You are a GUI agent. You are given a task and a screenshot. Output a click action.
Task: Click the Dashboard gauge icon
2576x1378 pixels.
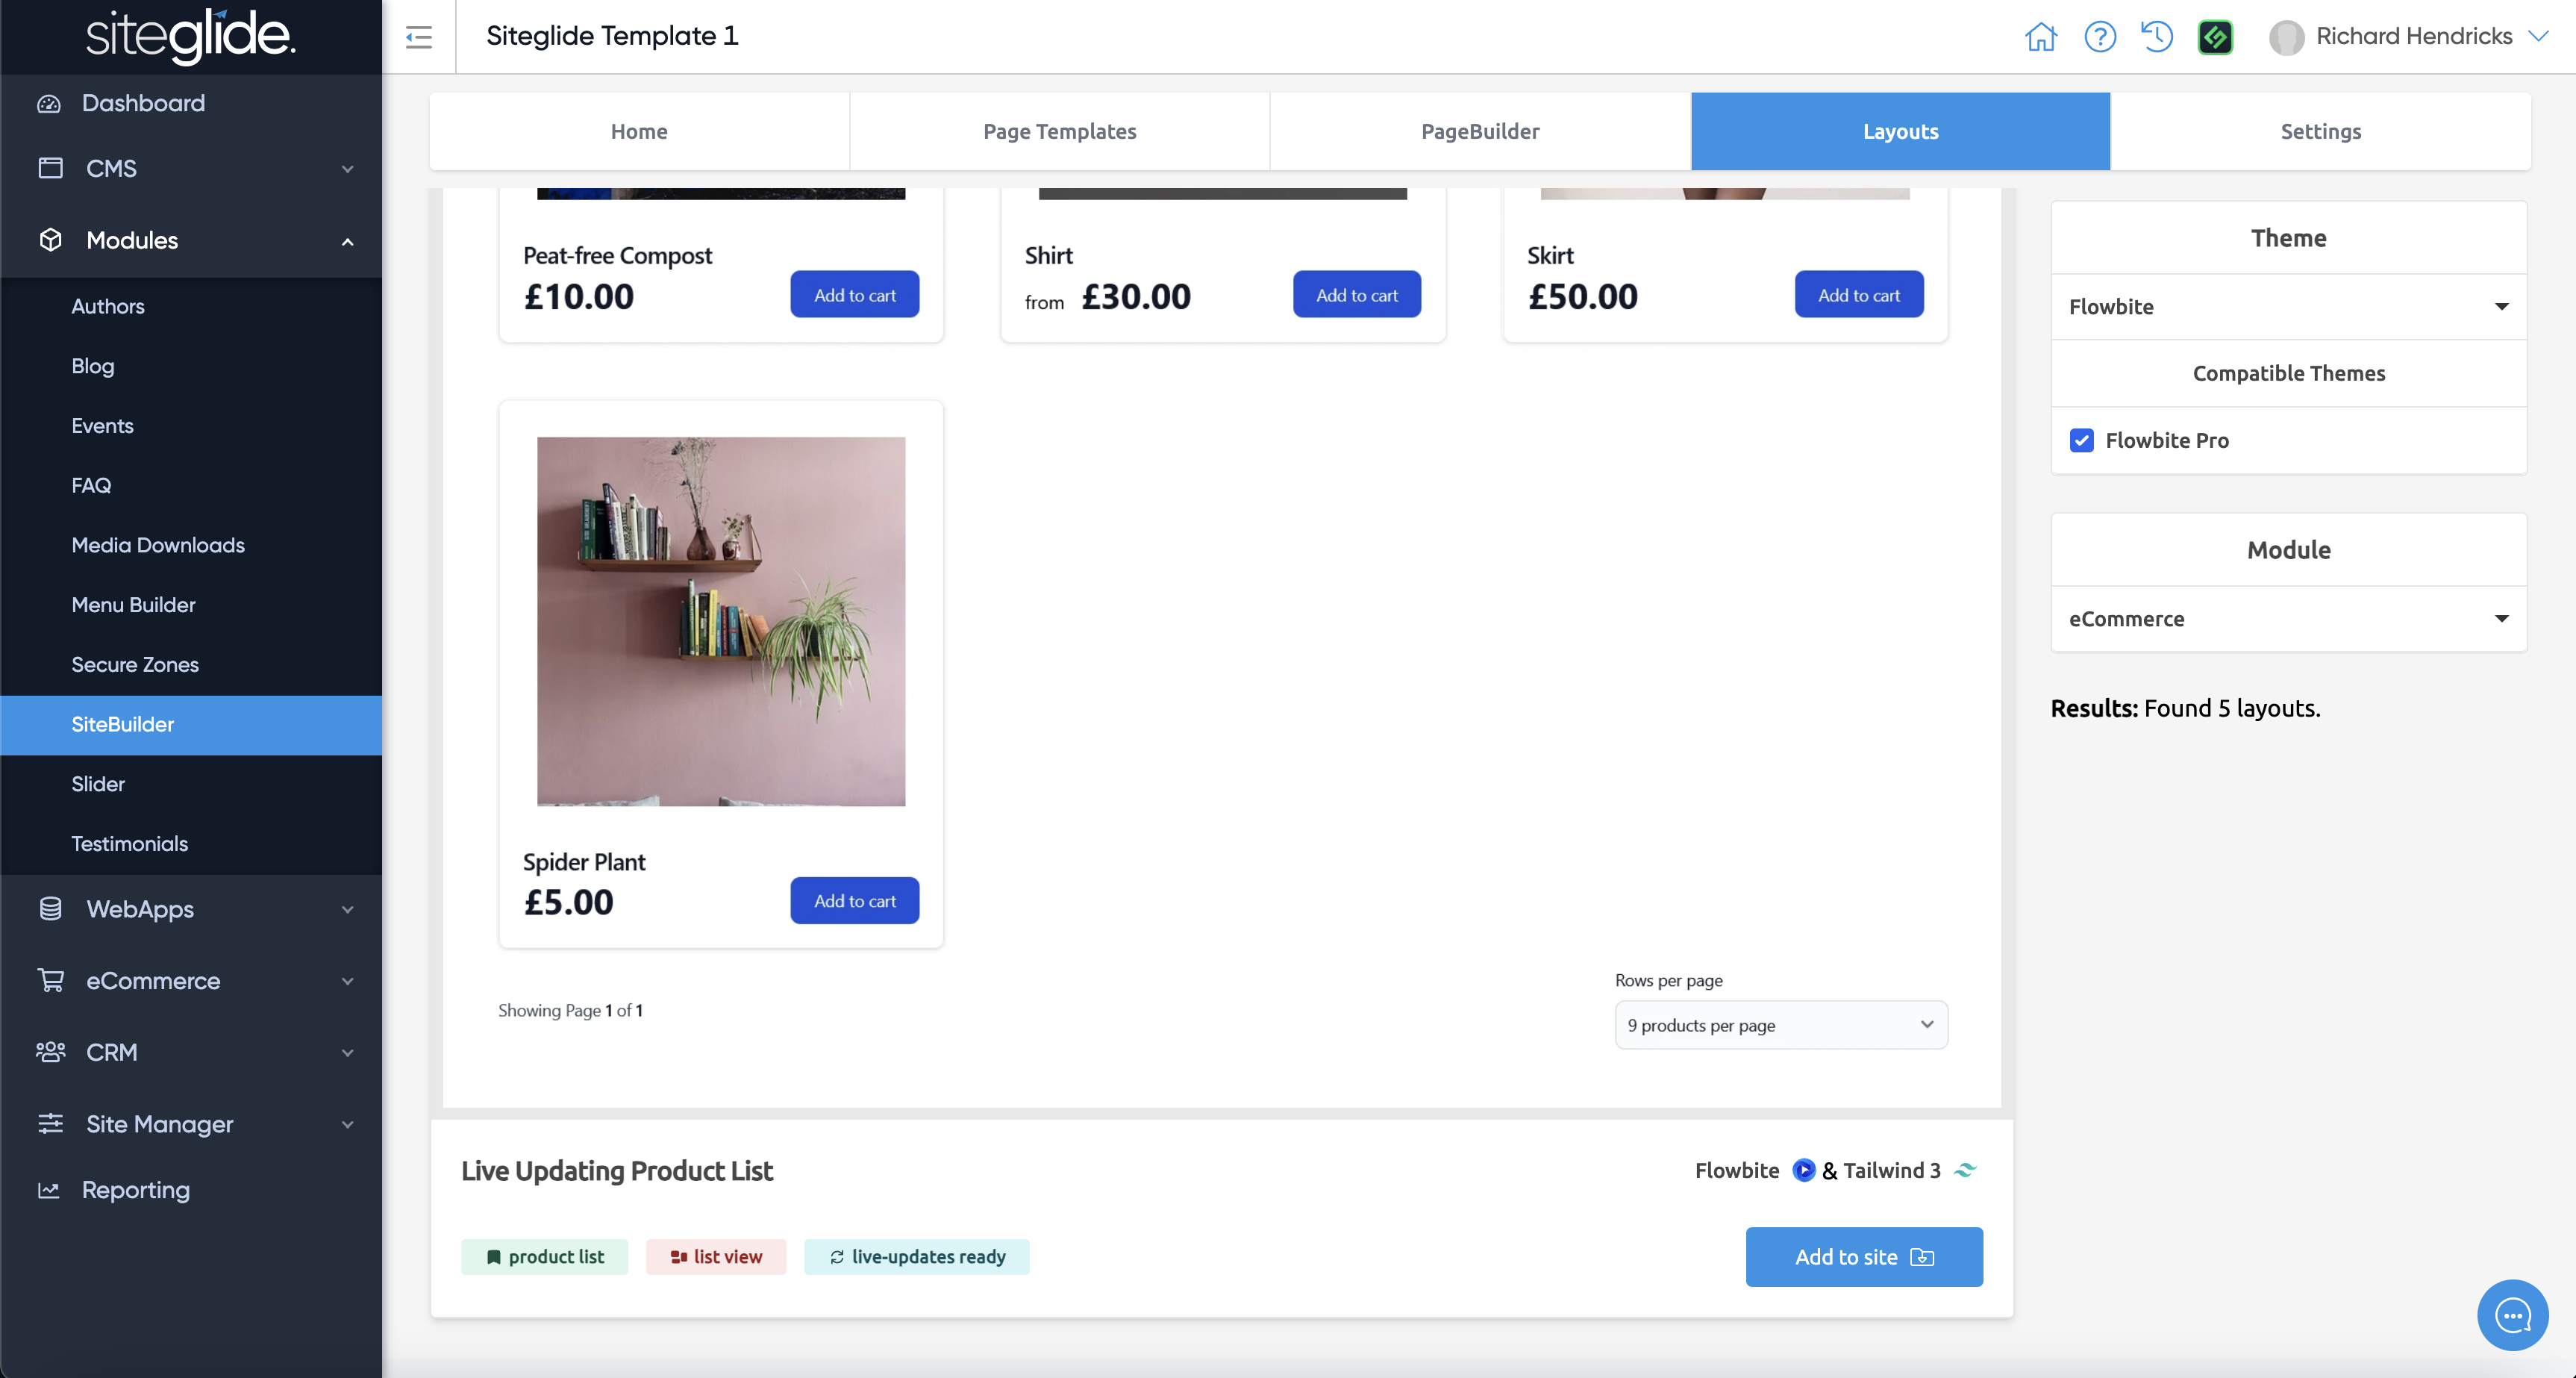pos(49,103)
